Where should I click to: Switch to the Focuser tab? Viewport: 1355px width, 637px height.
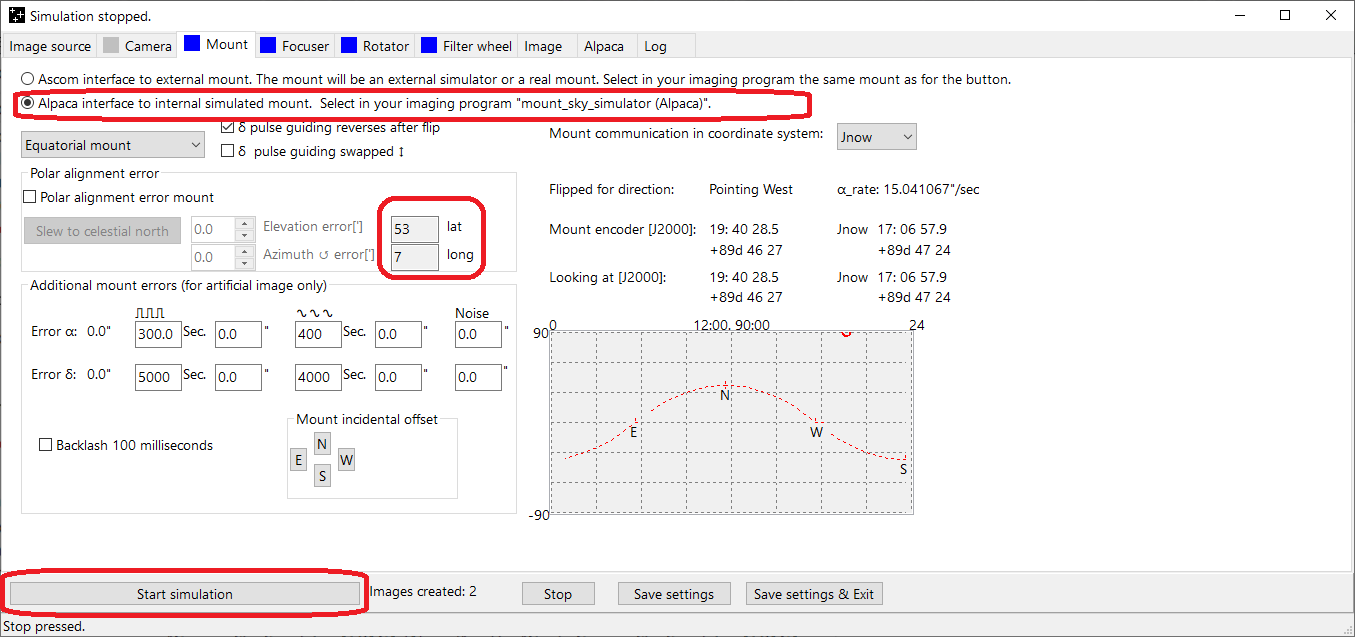coord(294,46)
